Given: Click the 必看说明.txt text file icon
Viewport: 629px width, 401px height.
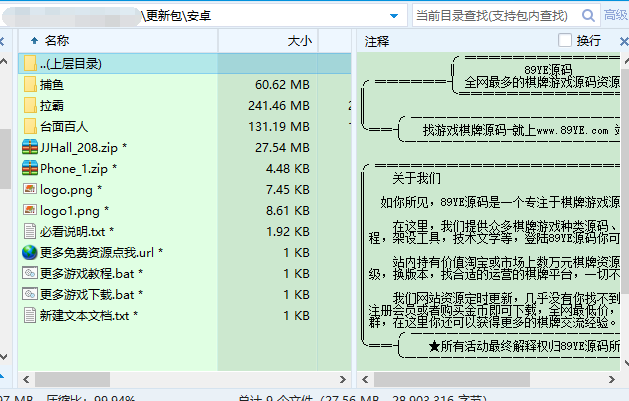Looking at the screenshot, I should click(x=30, y=231).
